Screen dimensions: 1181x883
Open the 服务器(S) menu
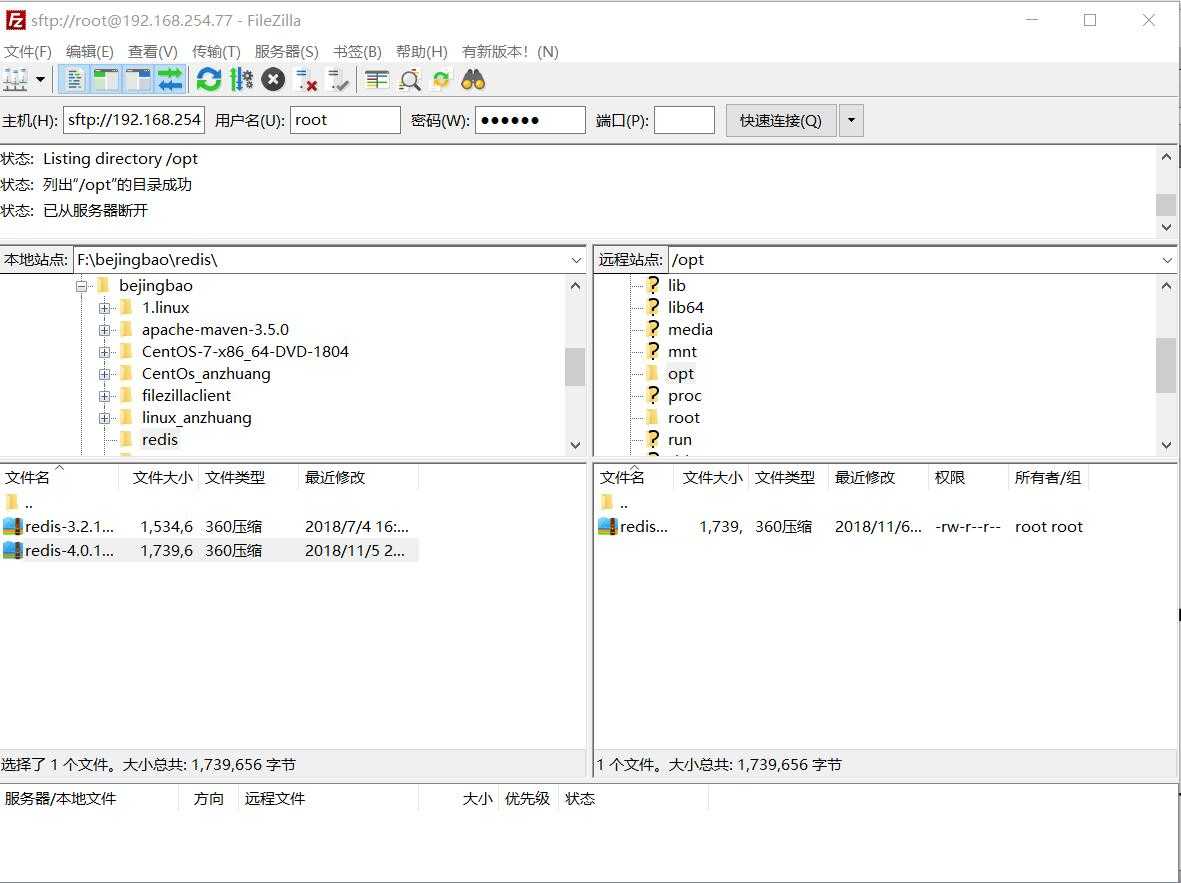pos(286,51)
